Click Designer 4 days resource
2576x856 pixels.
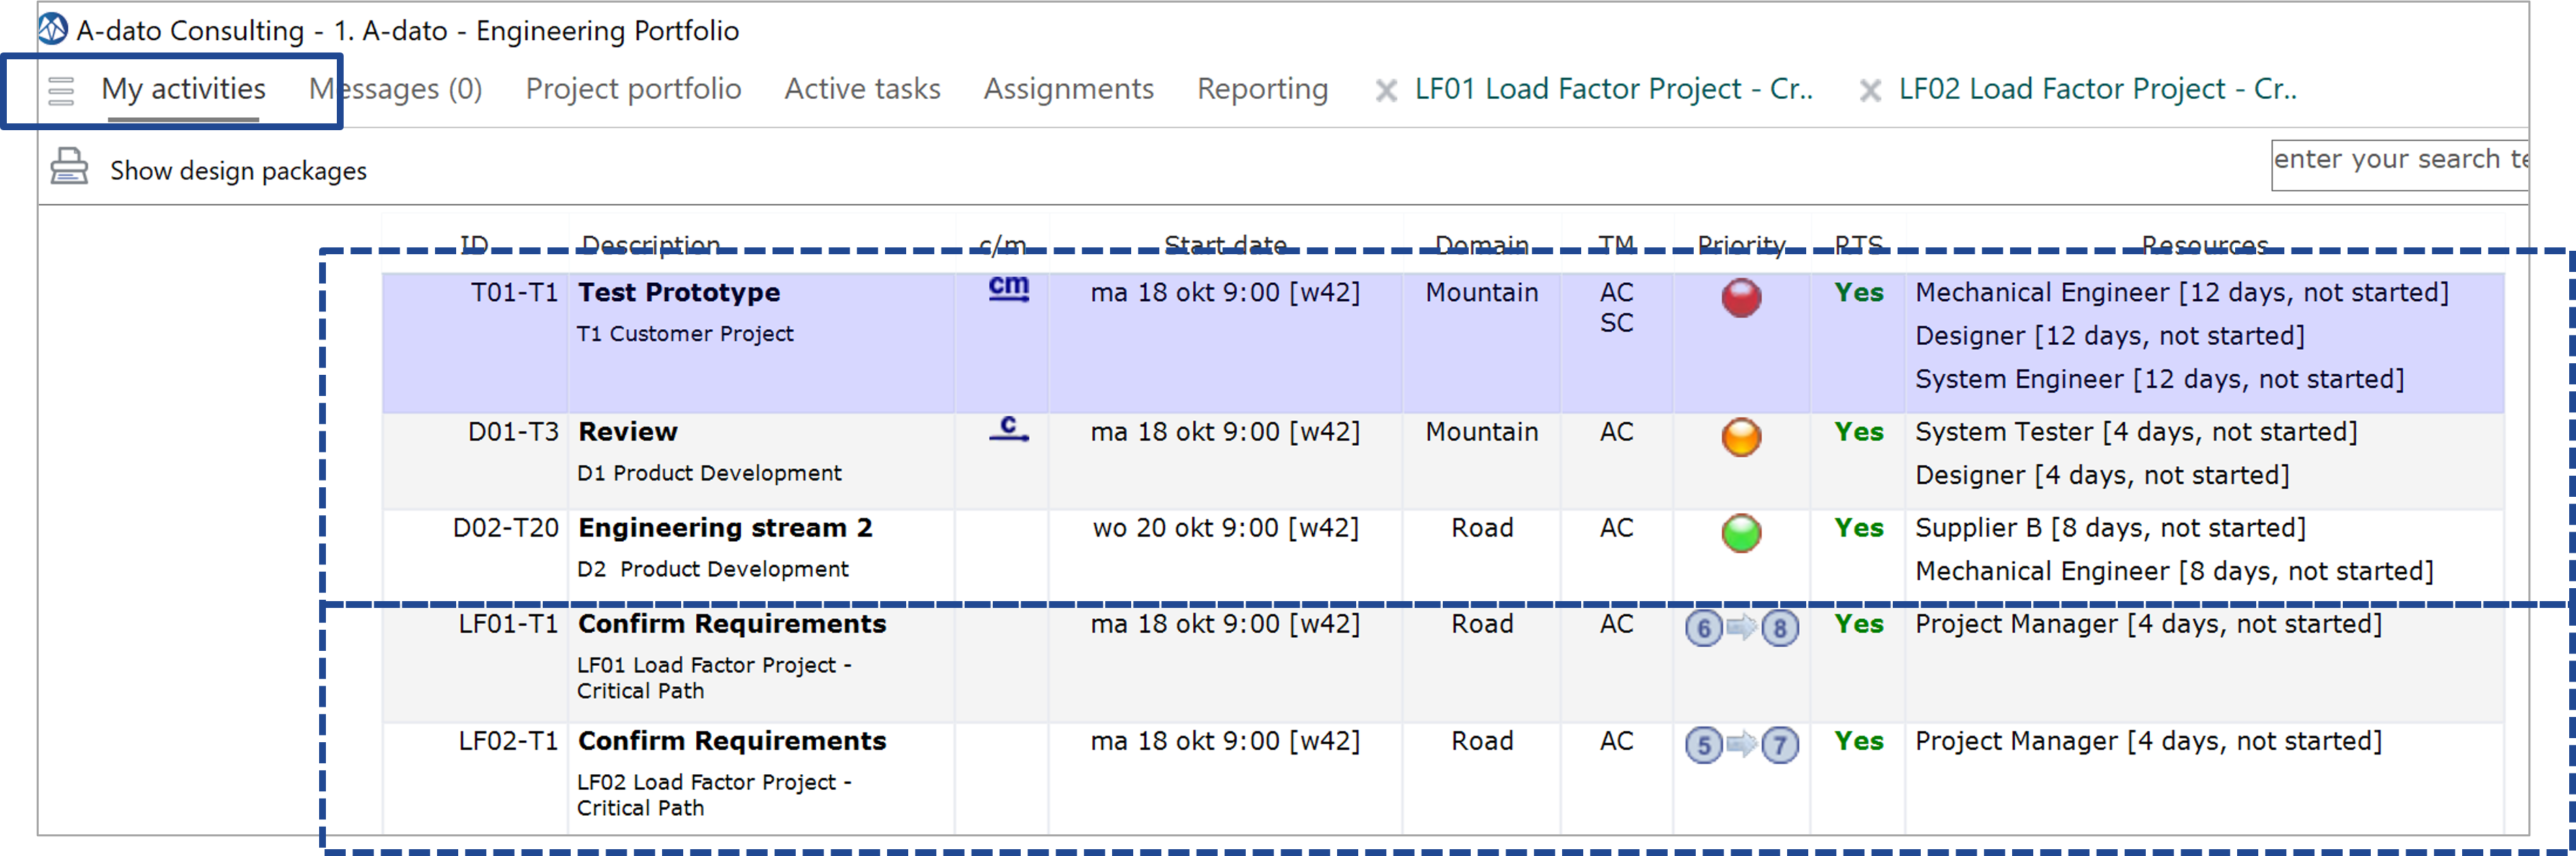click(2102, 476)
